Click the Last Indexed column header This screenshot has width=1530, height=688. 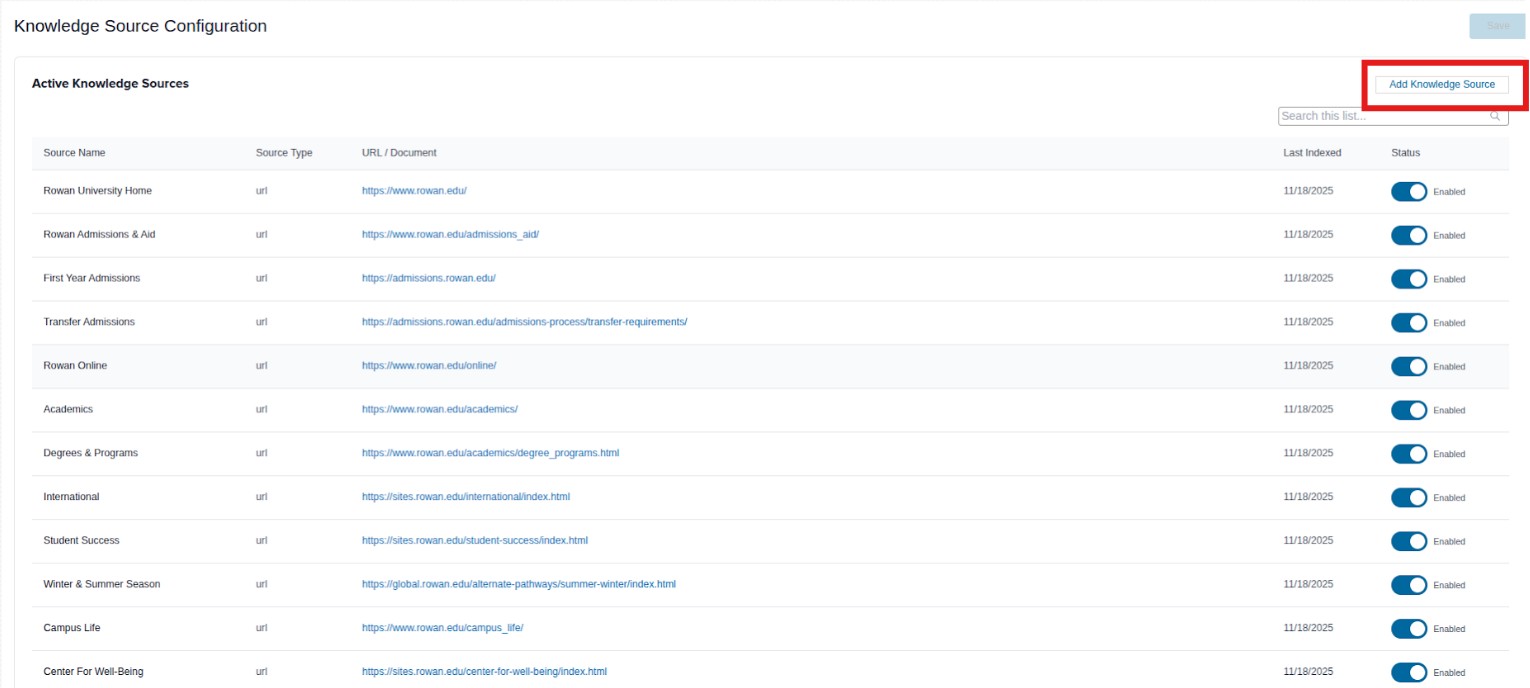(1311, 153)
